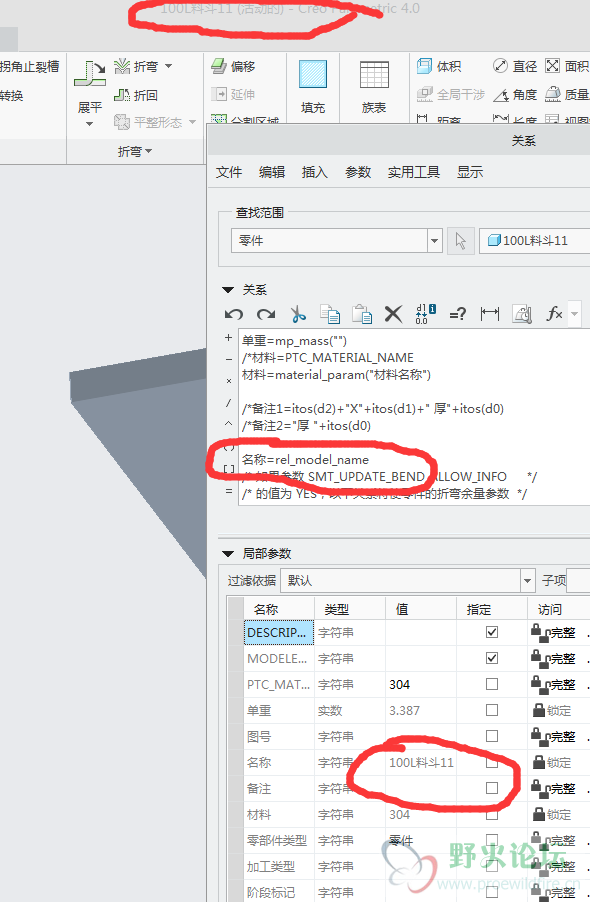Open the 默认 filter-by dropdown
The width and height of the screenshot is (590, 902).
click(527, 580)
